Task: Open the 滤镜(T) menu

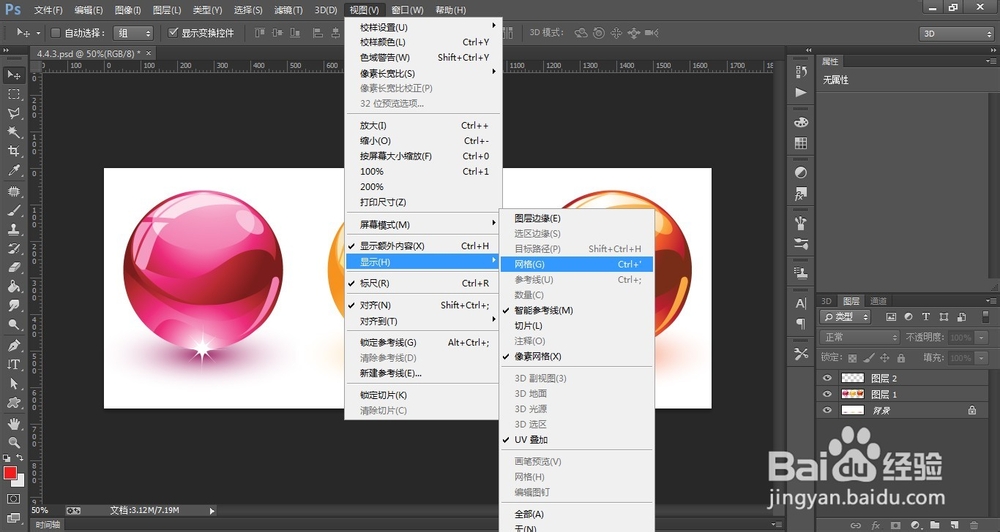Action: [288, 10]
